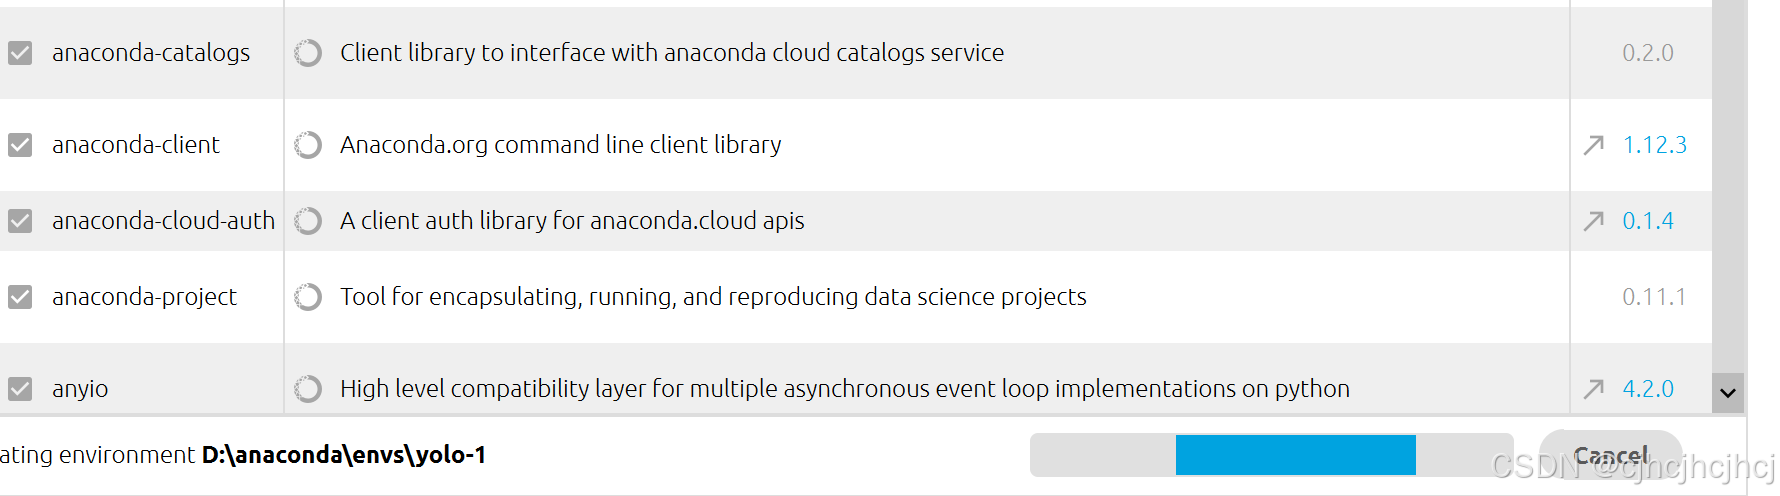Select the anaconda-project package name
The height and width of the screenshot is (496, 1780).
click(144, 297)
